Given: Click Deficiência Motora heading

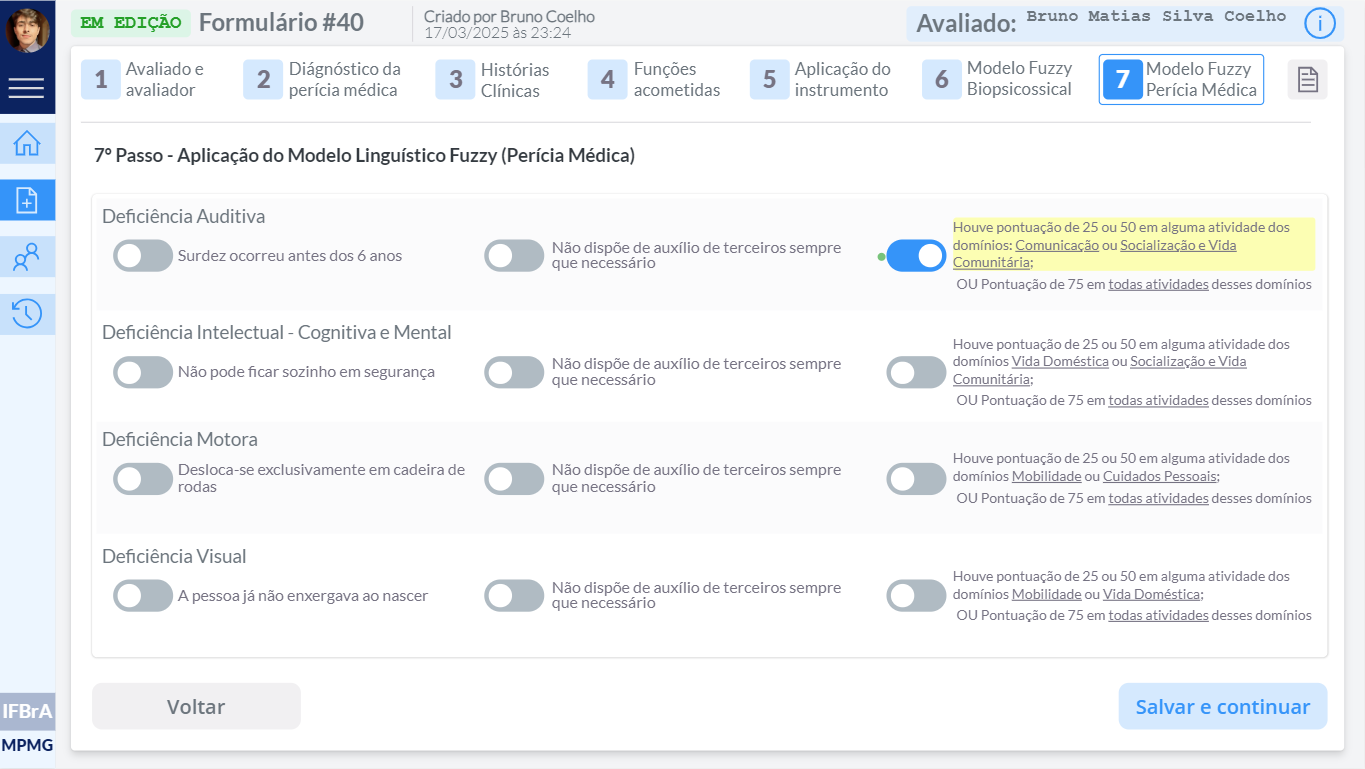Looking at the screenshot, I should coord(180,439).
